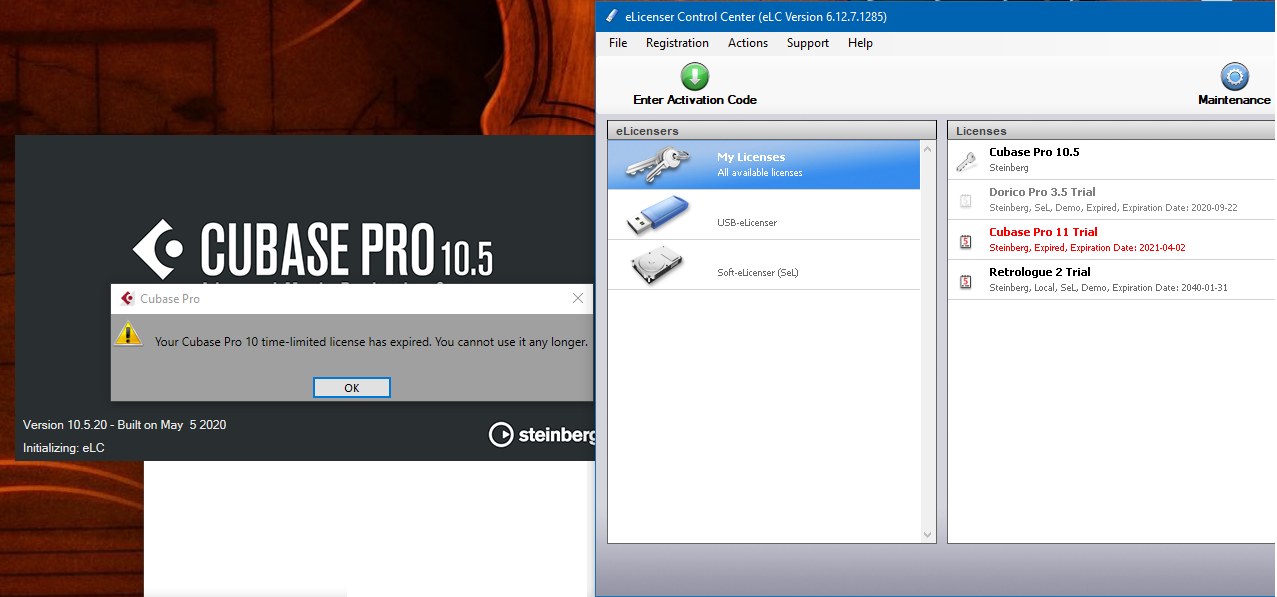Select the My Licenses entry
This screenshot has height=597, width=1277.
pos(764,164)
